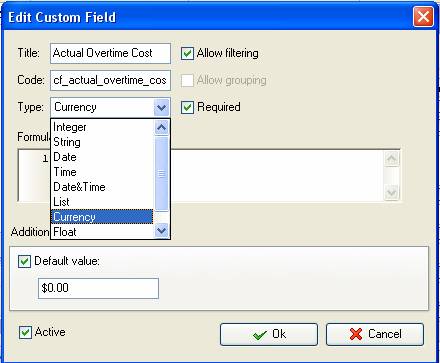
Task: Click the default value $0.00 field
Action: pos(98,288)
